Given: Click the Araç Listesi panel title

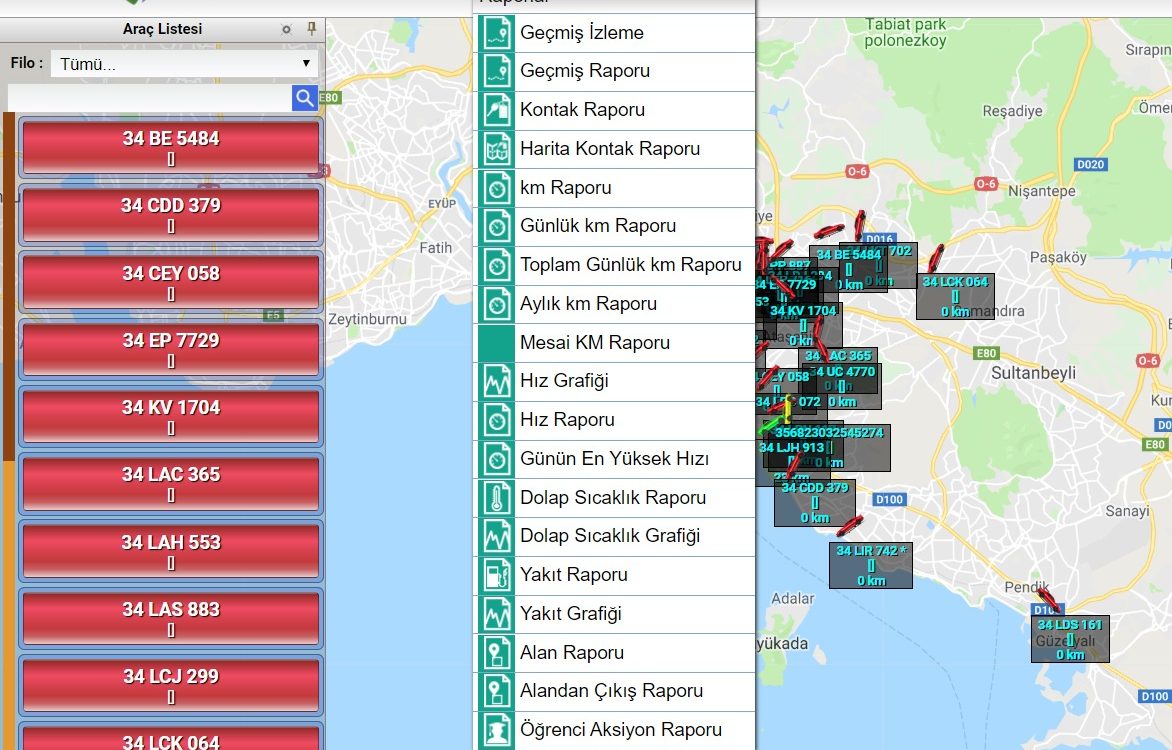Looking at the screenshot, I should pos(162,29).
